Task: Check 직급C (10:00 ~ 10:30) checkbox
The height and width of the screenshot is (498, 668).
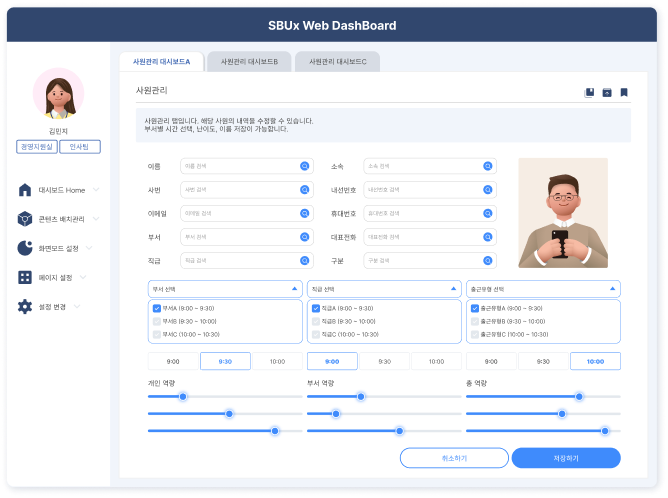Action: coord(316,334)
